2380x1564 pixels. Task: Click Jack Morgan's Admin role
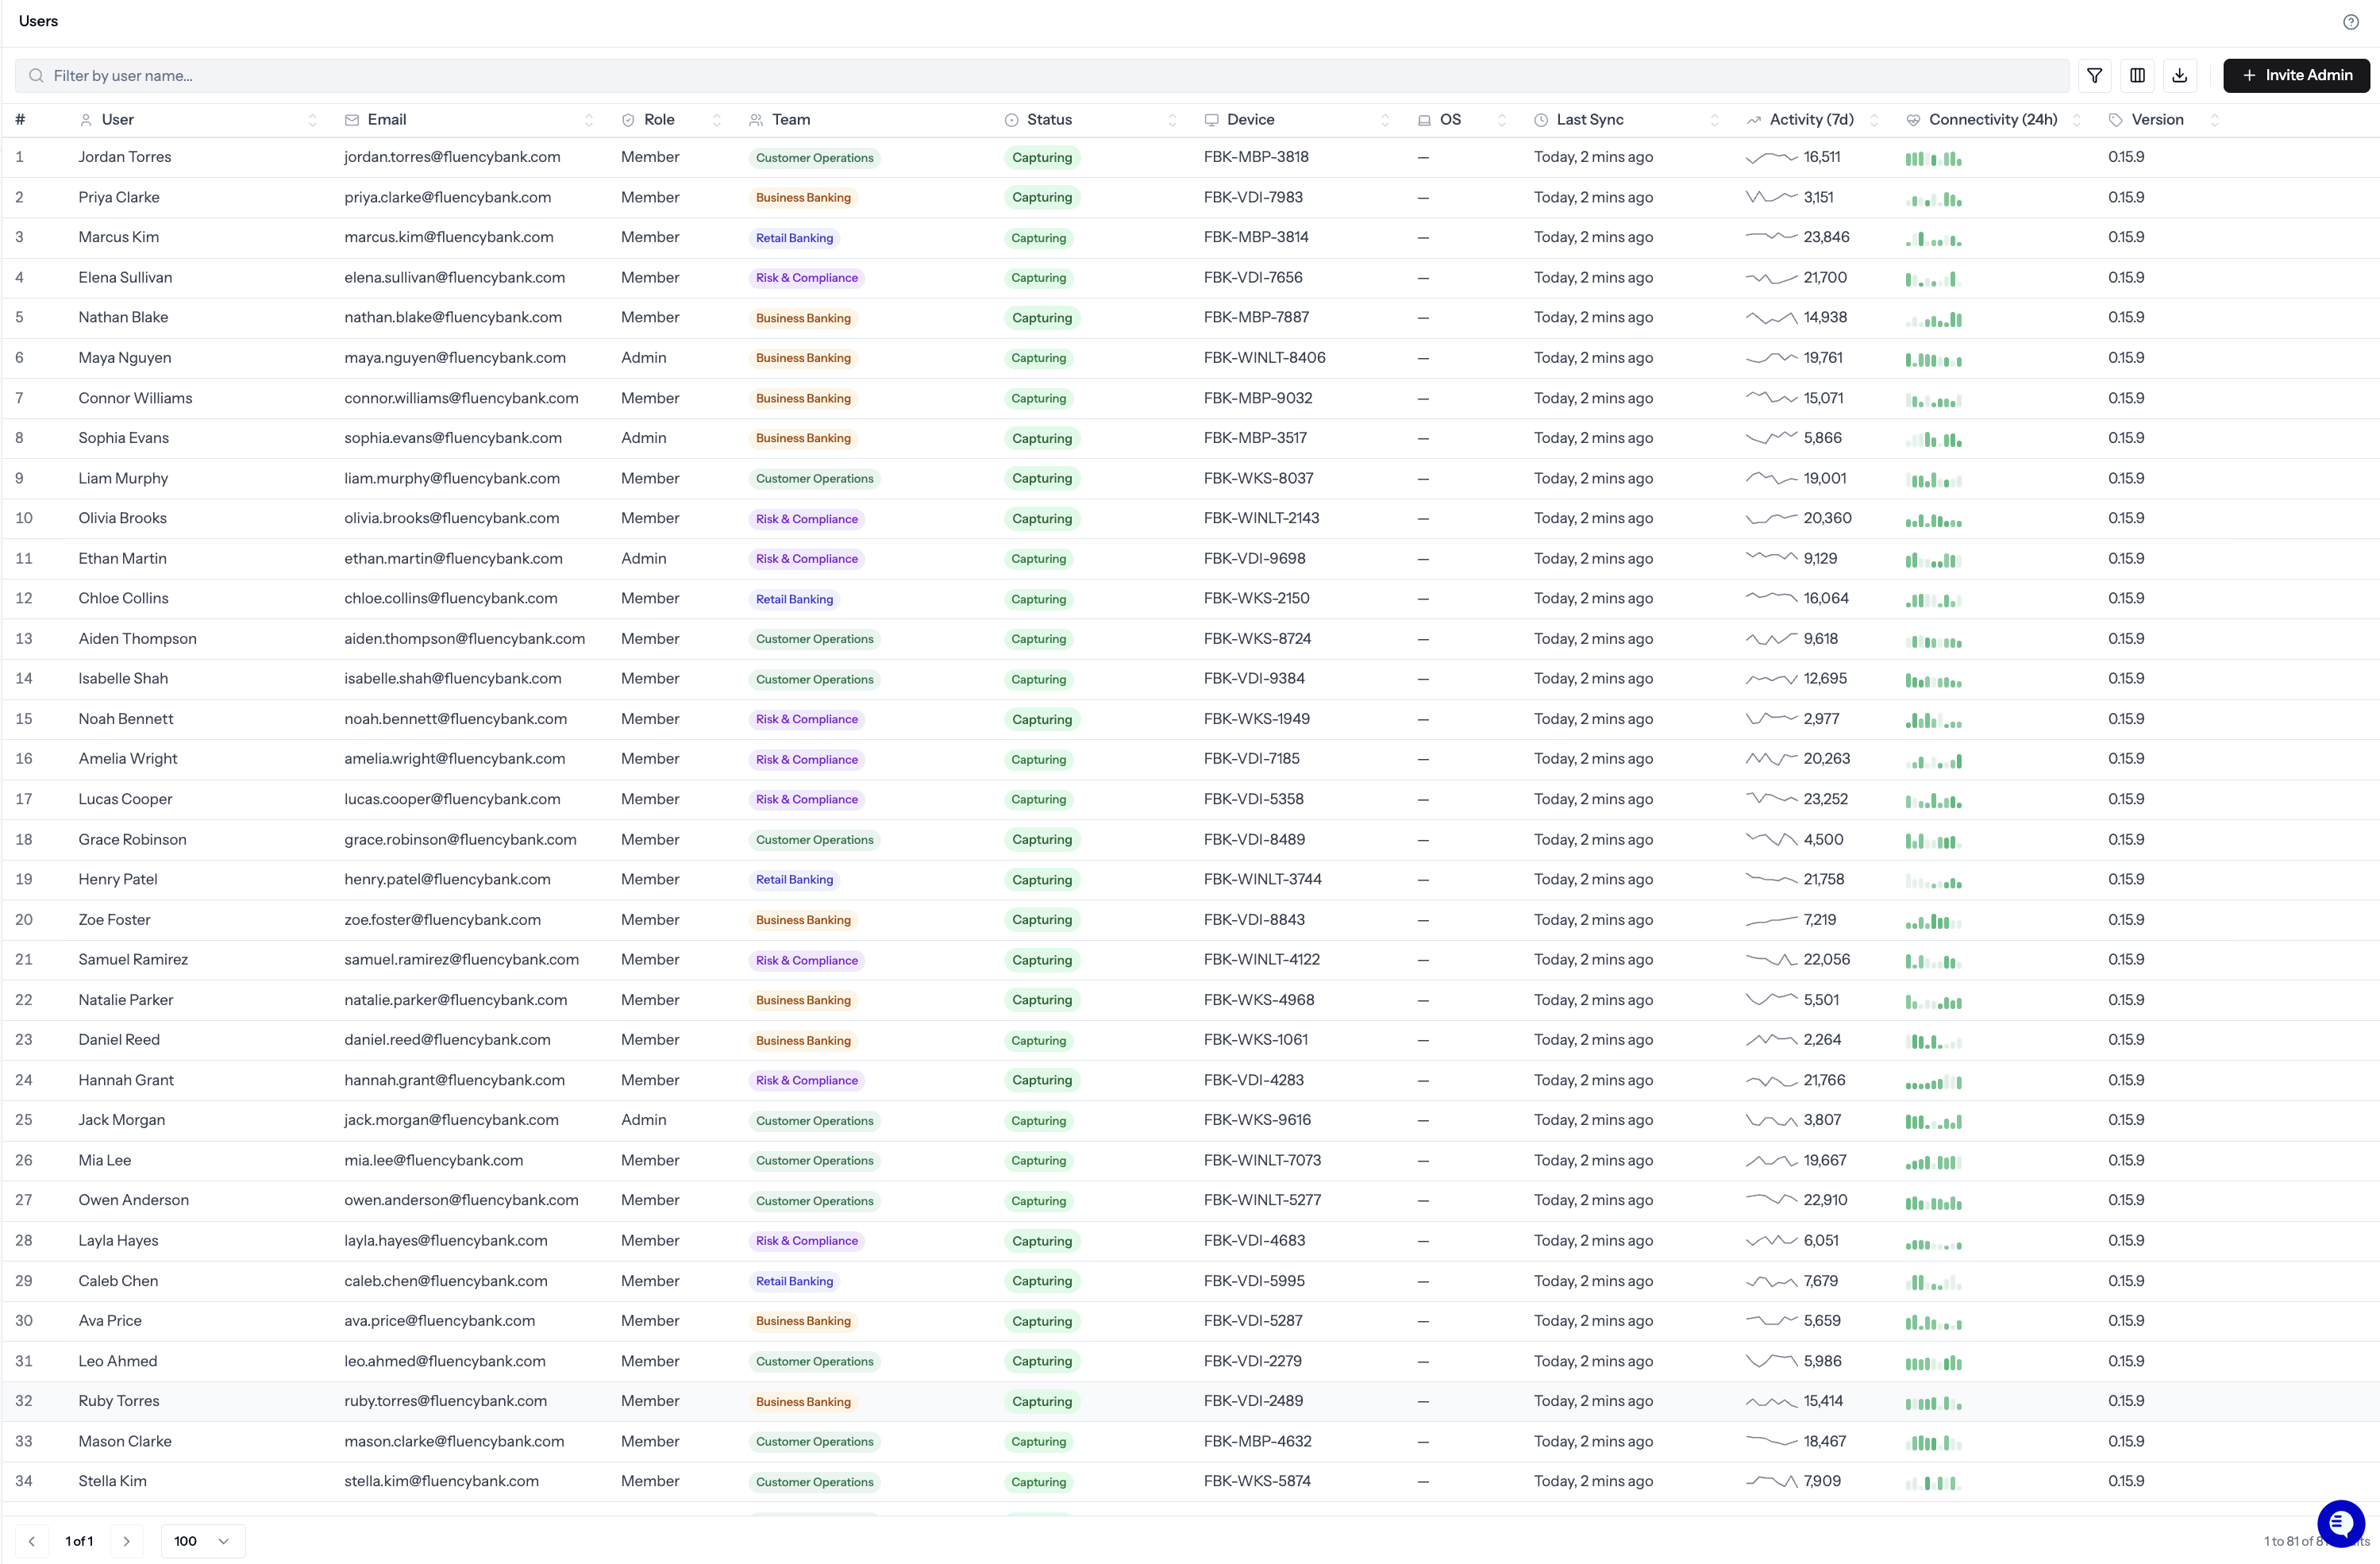click(x=643, y=1120)
